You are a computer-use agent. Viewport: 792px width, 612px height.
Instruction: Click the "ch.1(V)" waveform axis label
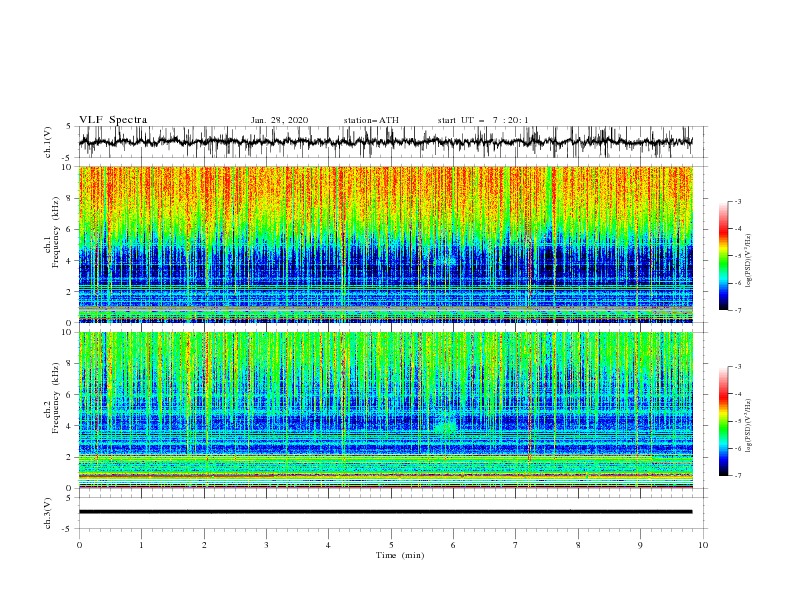(48, 142)
